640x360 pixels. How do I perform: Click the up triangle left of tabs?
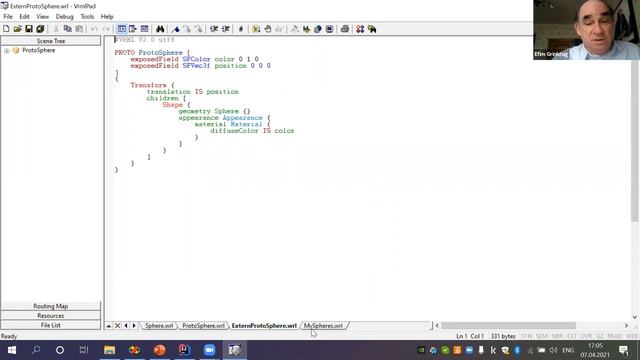[109, 326]
